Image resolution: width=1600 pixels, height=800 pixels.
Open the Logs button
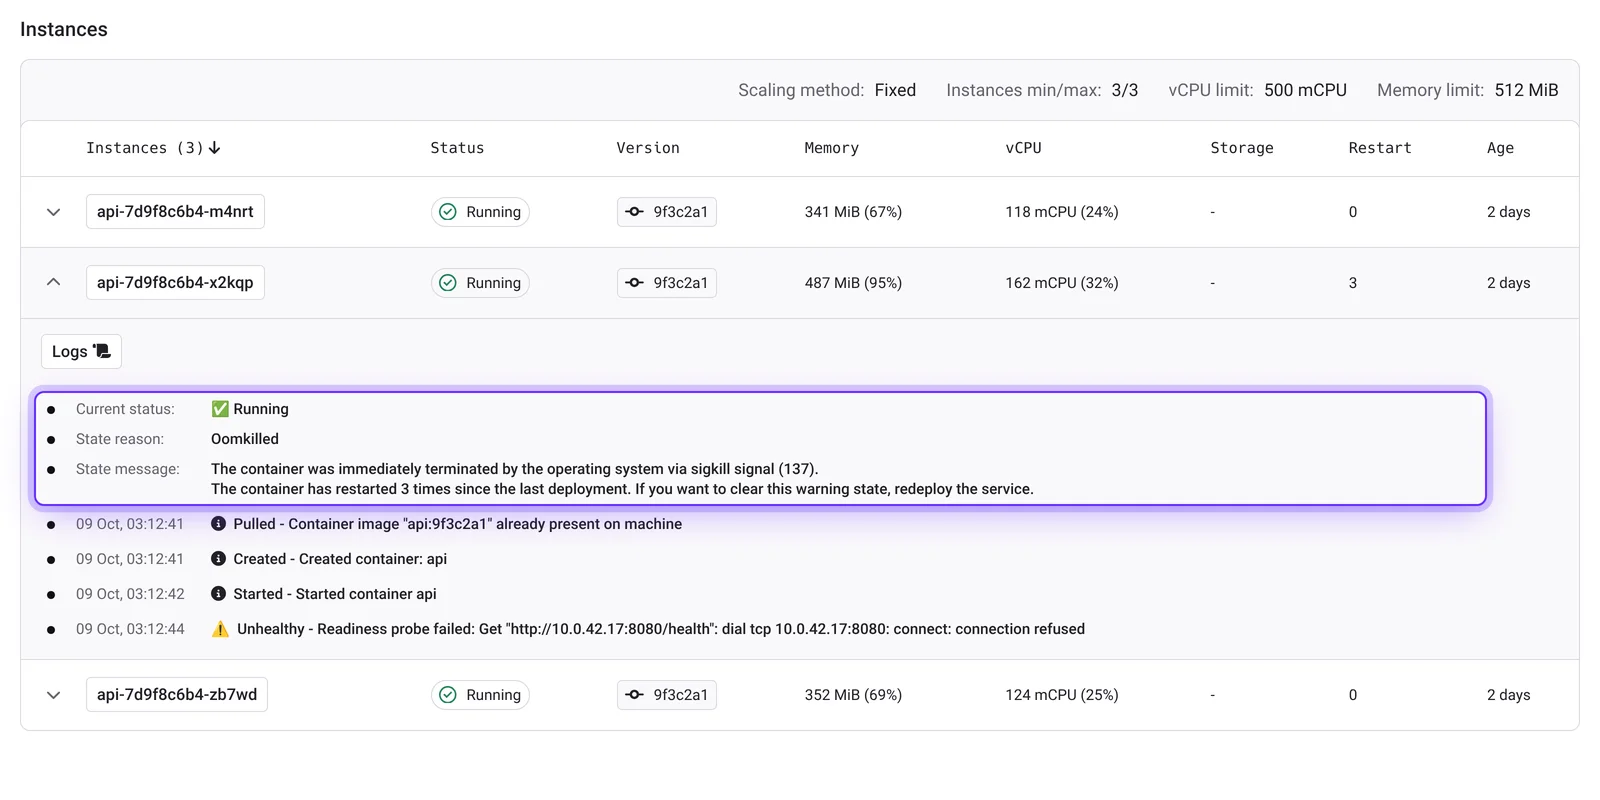(x=81, y=351)
